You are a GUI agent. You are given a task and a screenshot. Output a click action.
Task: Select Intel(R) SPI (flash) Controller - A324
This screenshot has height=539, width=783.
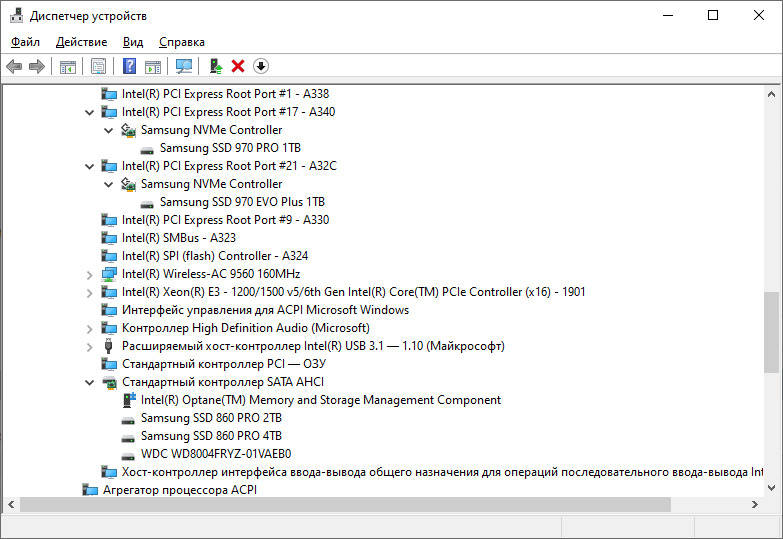(215, 256)
